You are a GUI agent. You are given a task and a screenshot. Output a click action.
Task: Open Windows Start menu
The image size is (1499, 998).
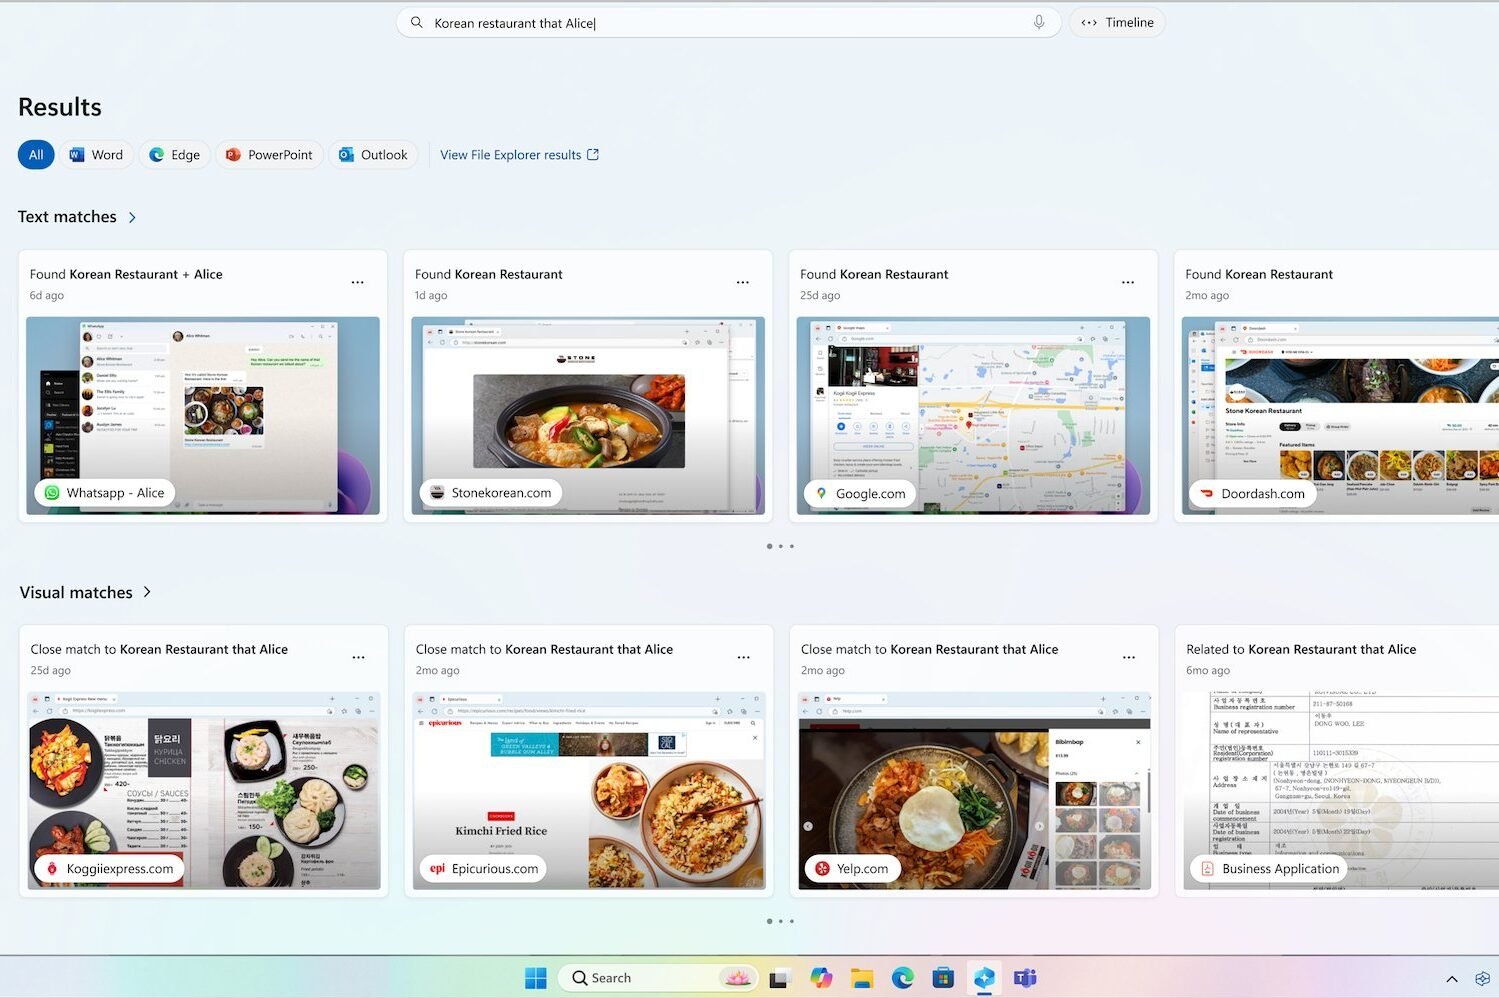[536, 978]
